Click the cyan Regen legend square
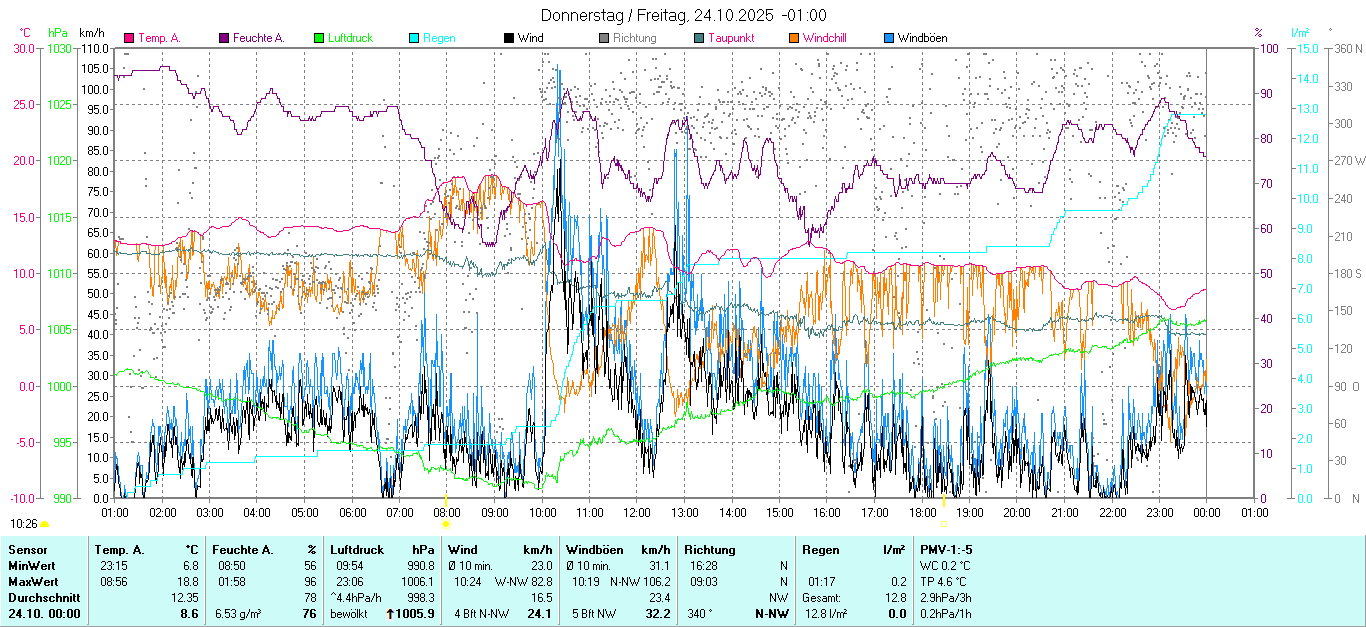 click(x=414, y=38)
